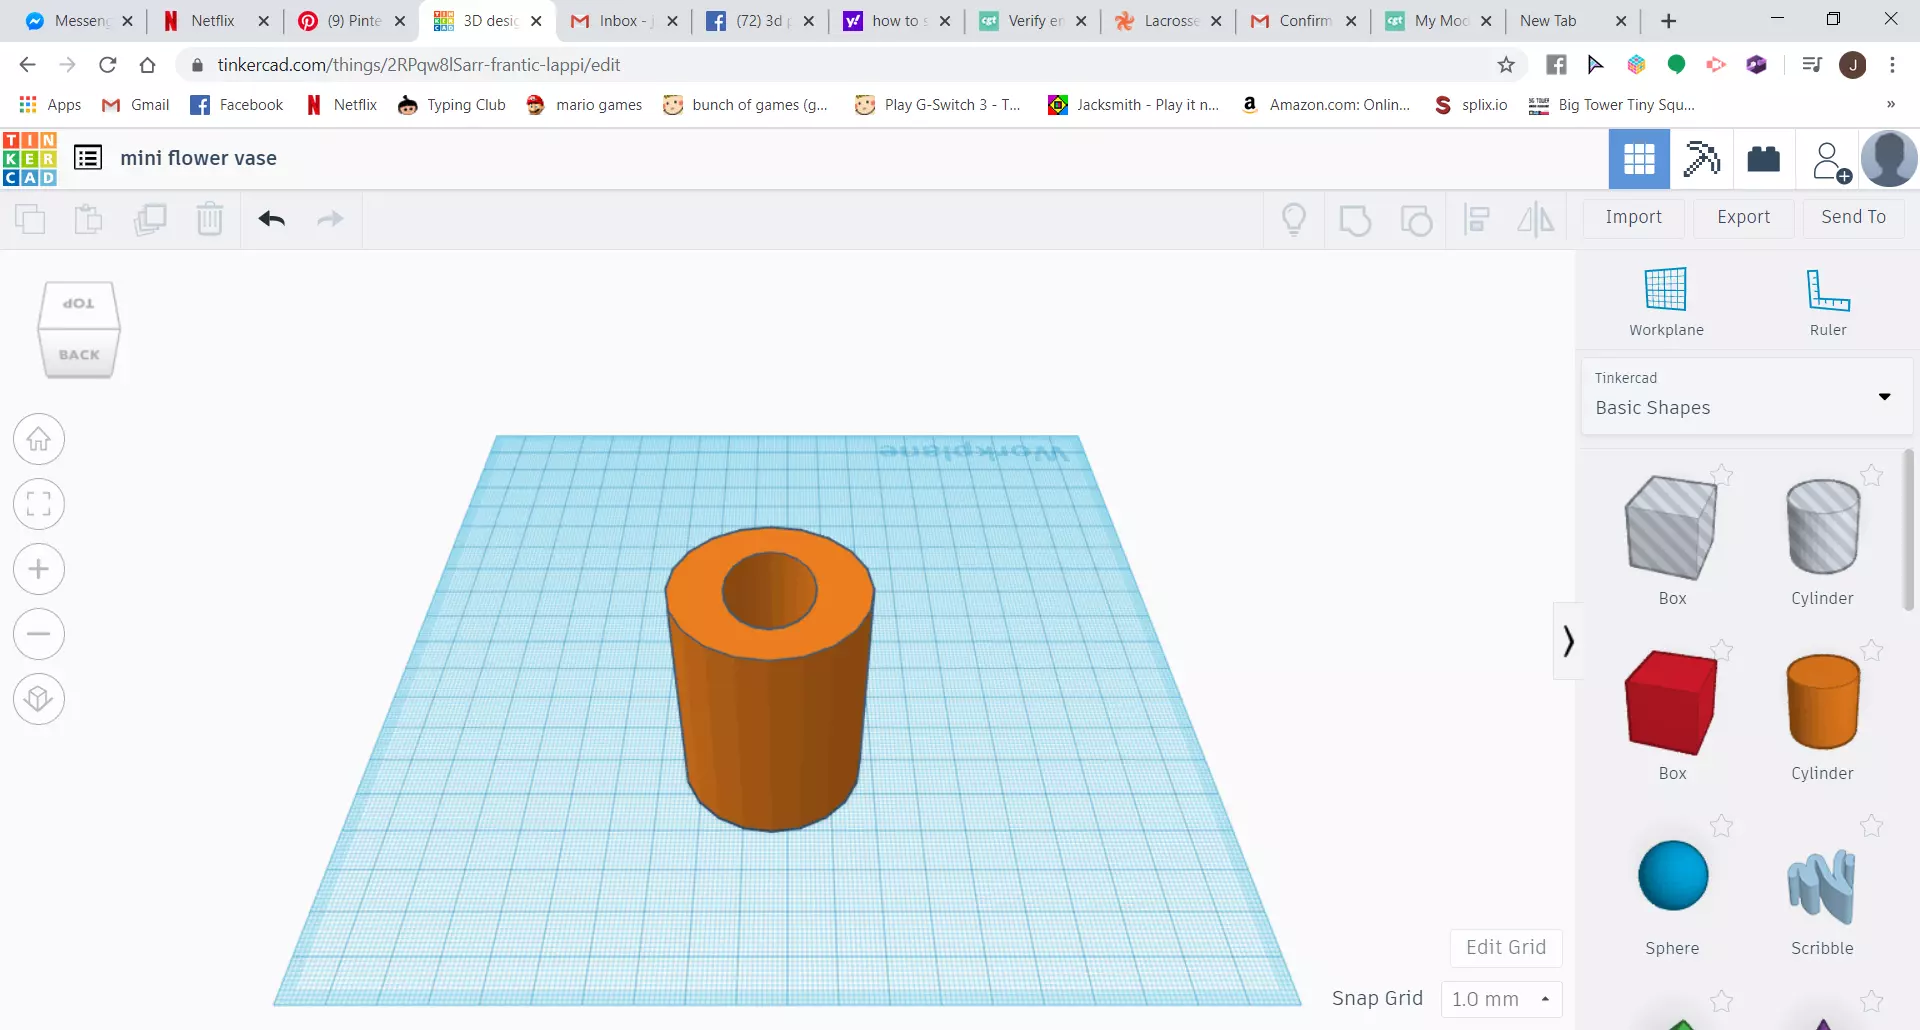Image resolution: width=1920 pixels, height=1030 pixels.
Task: Switch to the Inbox Gmail tab
Action: coord(623,21)
